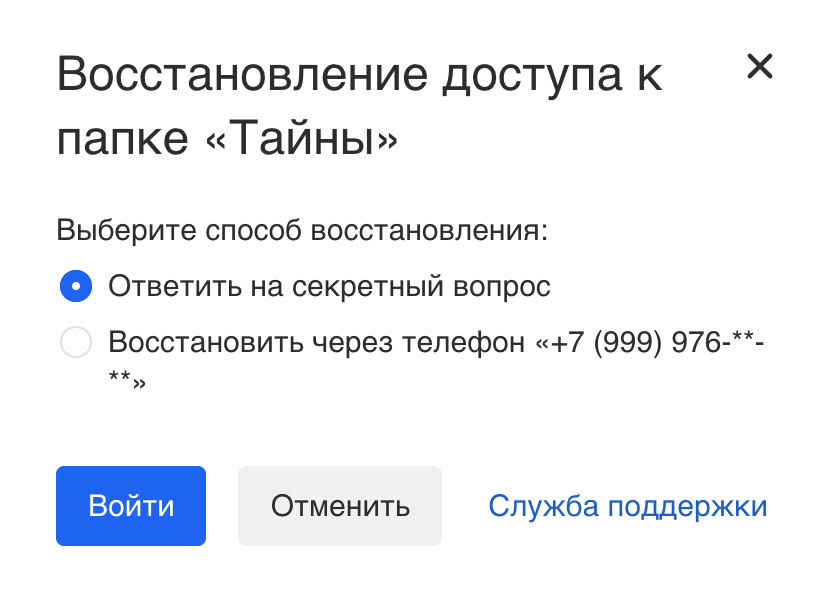Cancel folder access recovery with «Отменить»
The width and height of the screenshot is (822, 600).
pyautogui.click(x=340, y=506)
